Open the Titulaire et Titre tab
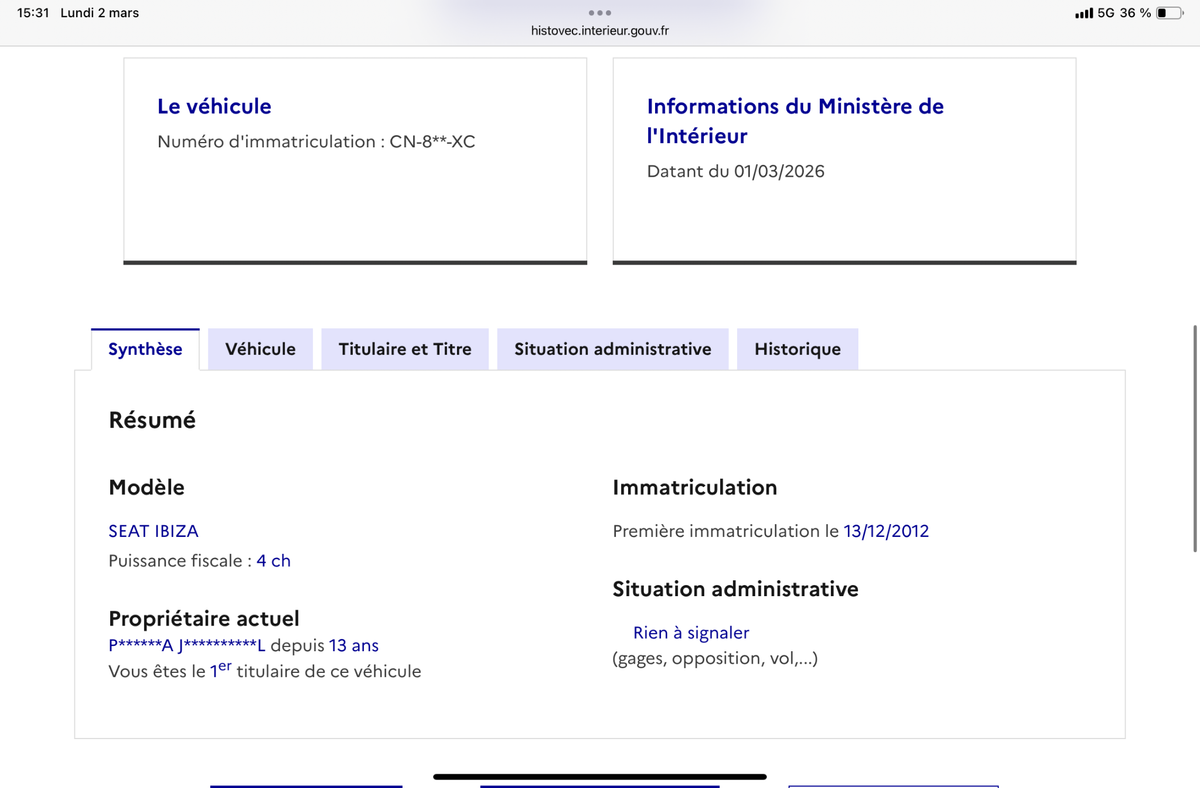 pyautogui.click(x=405, y=349)
